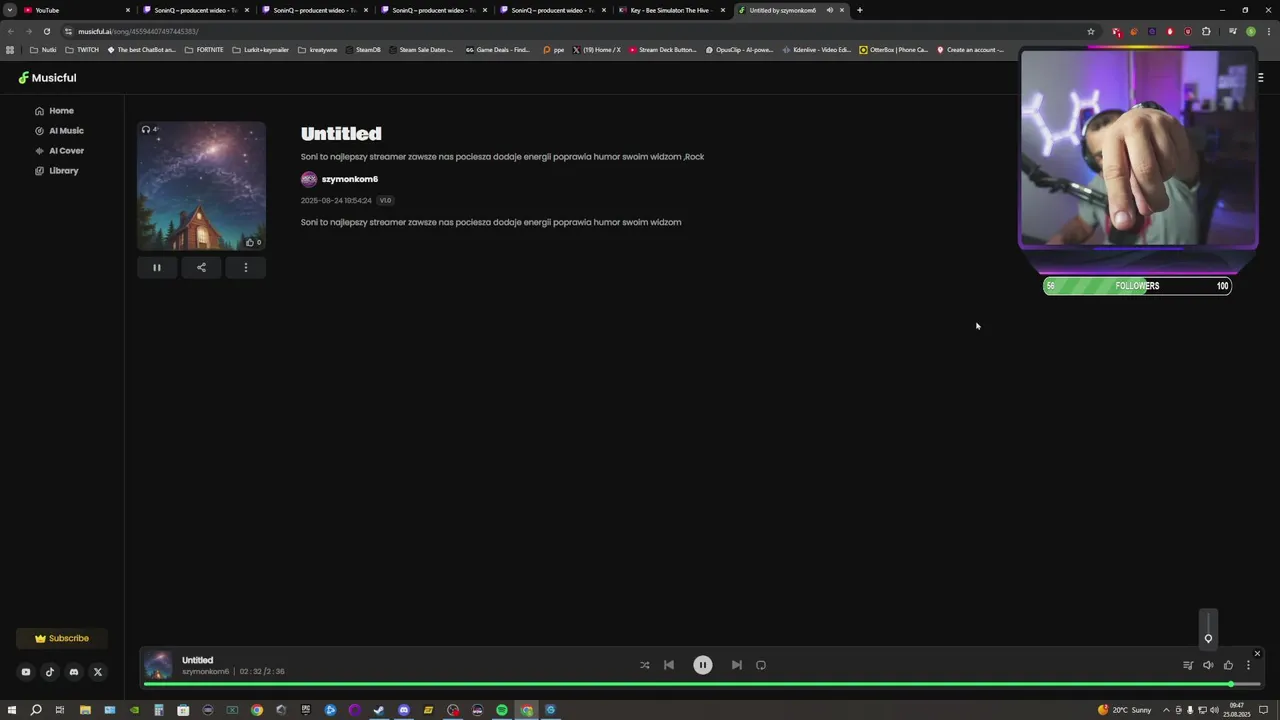Toggle shuffle in the bottom player
1280x720 pixels.
[644, 665]
